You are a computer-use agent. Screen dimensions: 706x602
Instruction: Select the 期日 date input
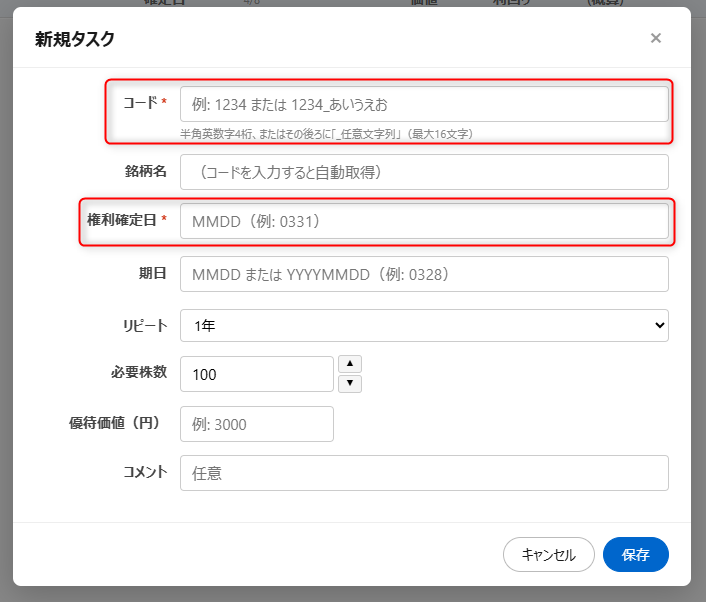[x=424, y=274]
